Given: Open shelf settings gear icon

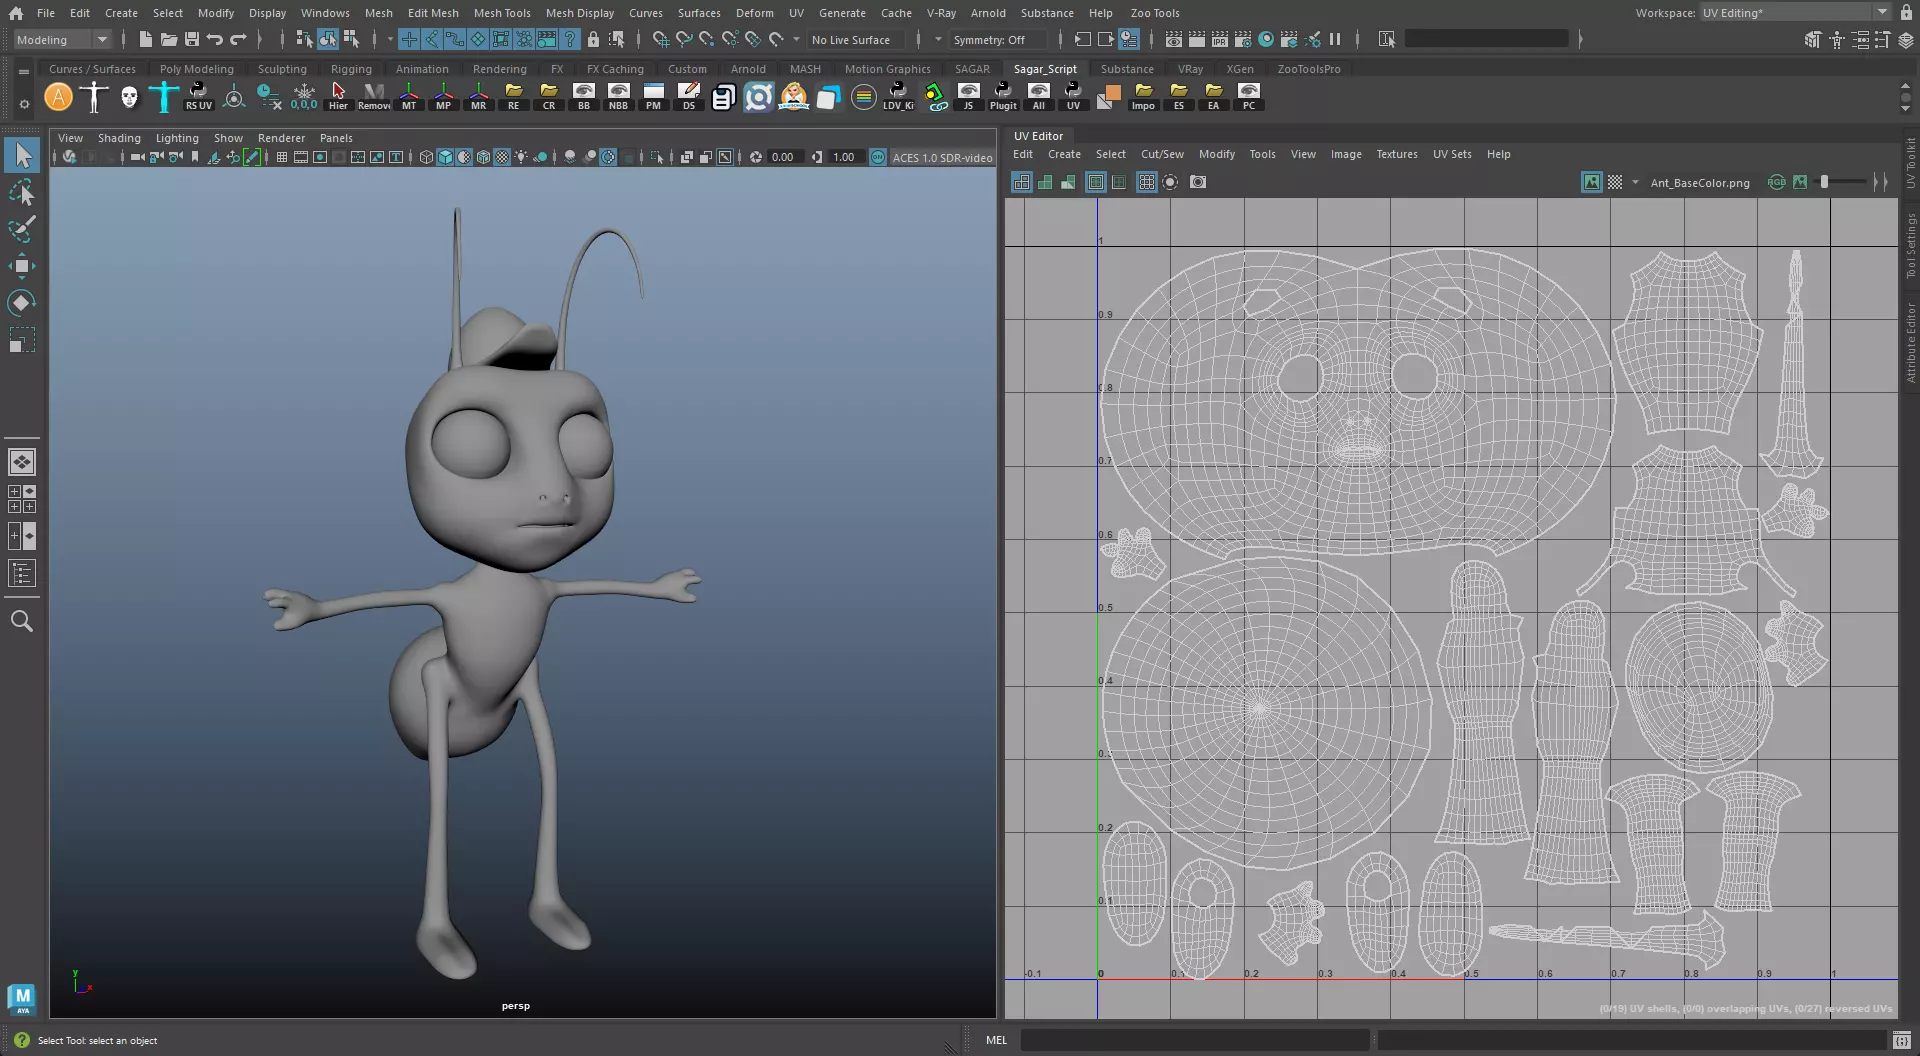Looking at the screenshot, I should coord(24,104).
